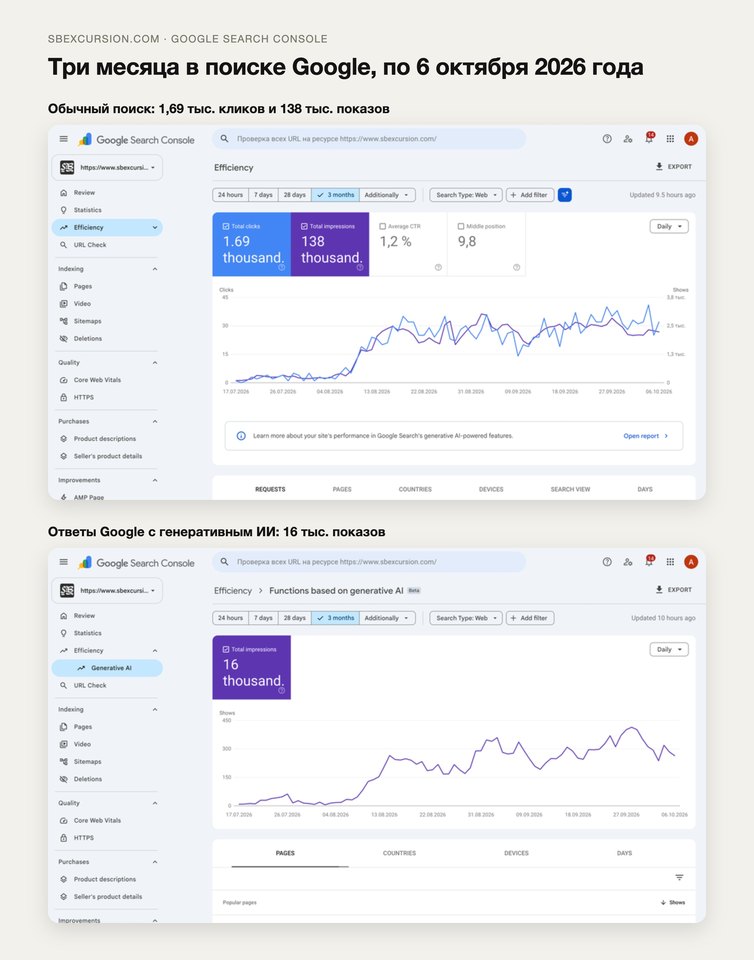Open the Daily dropdown in the Efficiency report window
The width and height of the screenshot is (754, 960).
tap(669, 227)
